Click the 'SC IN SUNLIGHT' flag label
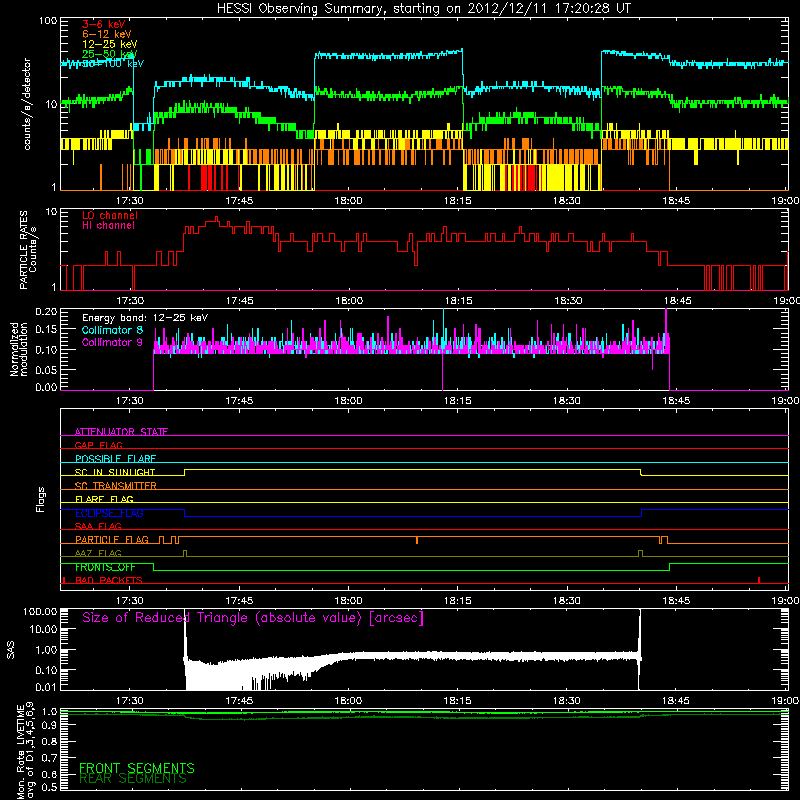Viewport: 800px width, 800px height. coord(115,472)
